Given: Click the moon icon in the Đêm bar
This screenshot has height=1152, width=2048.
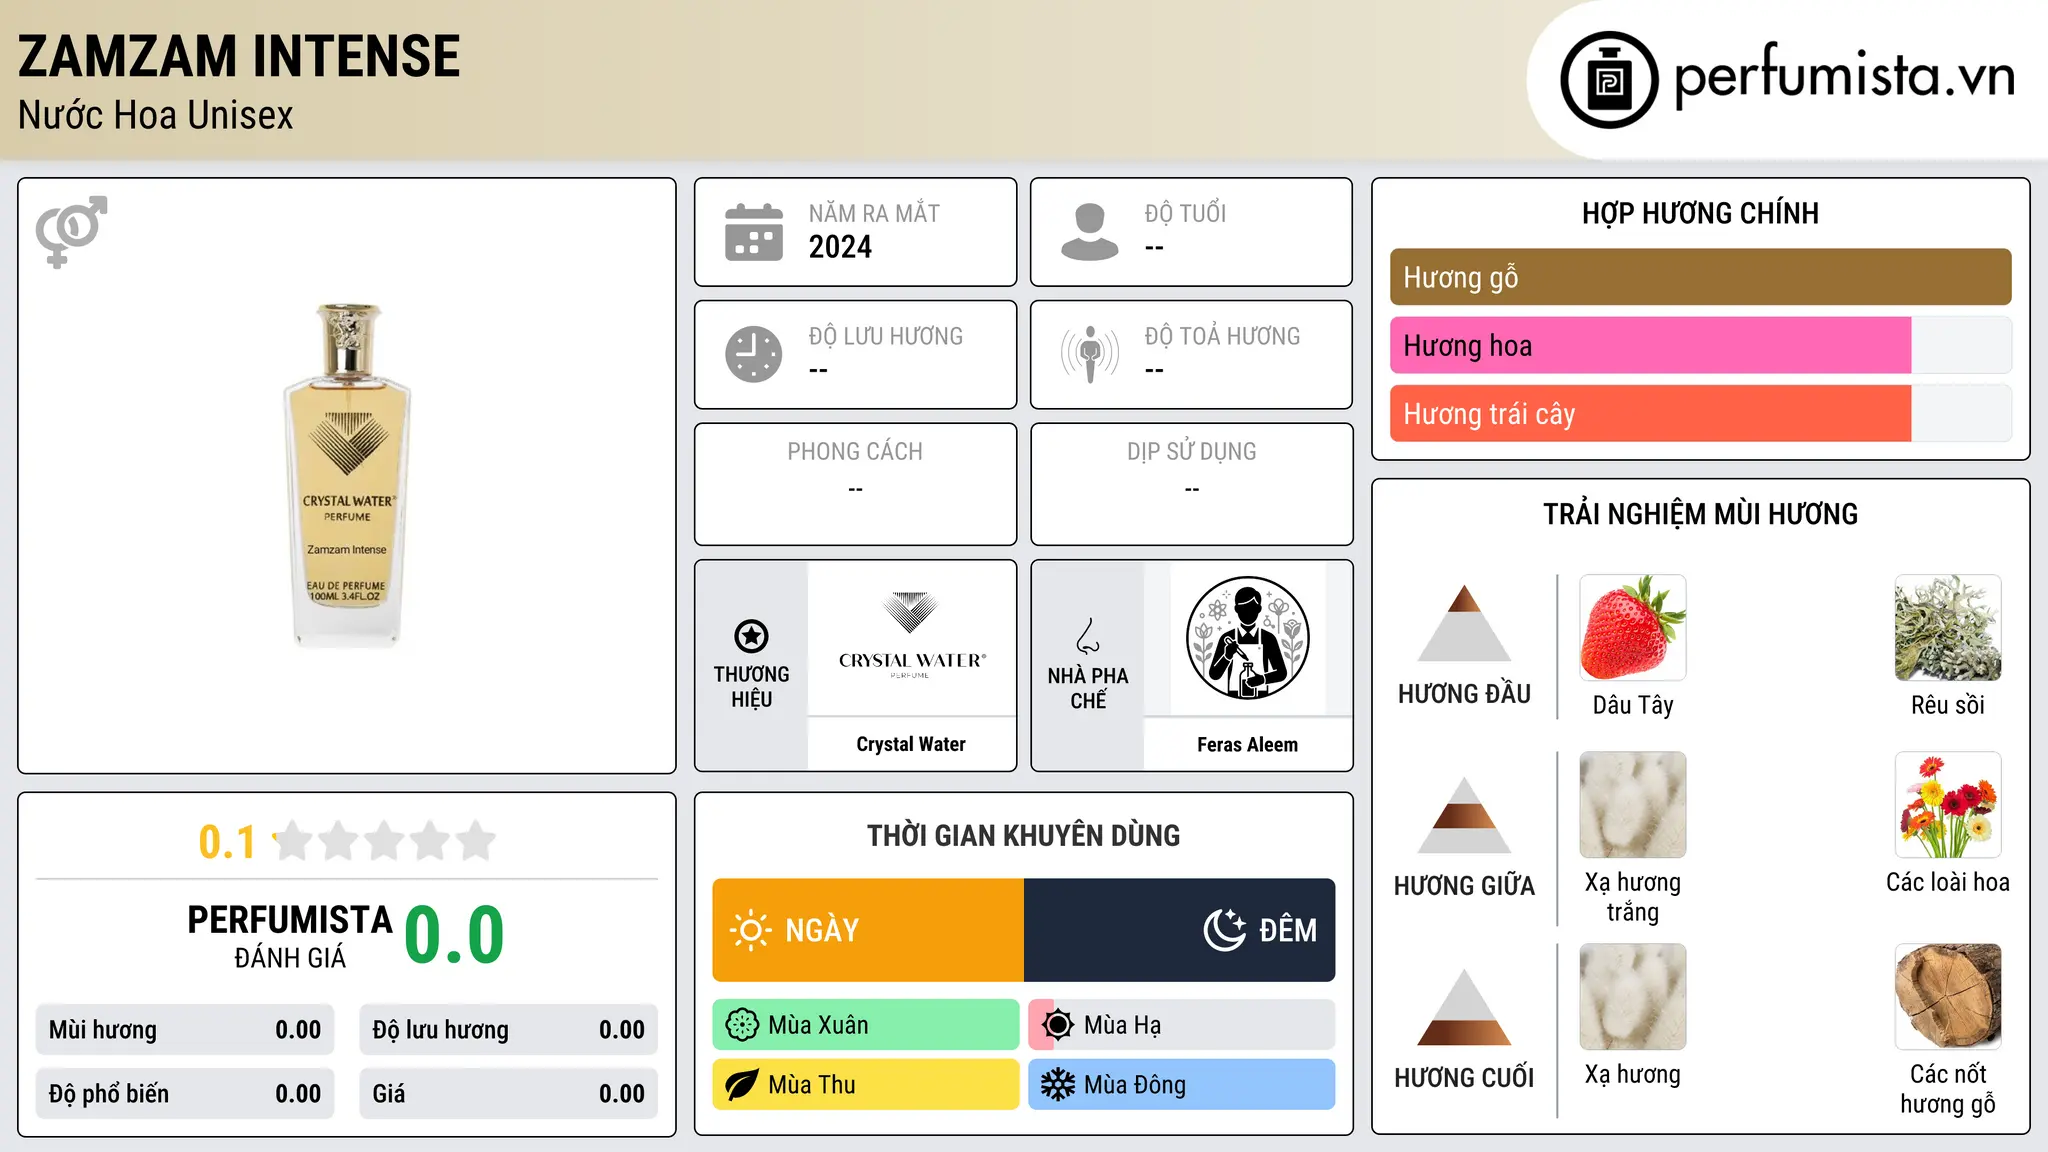Looking at the screenshot, I should point(1224,930).
